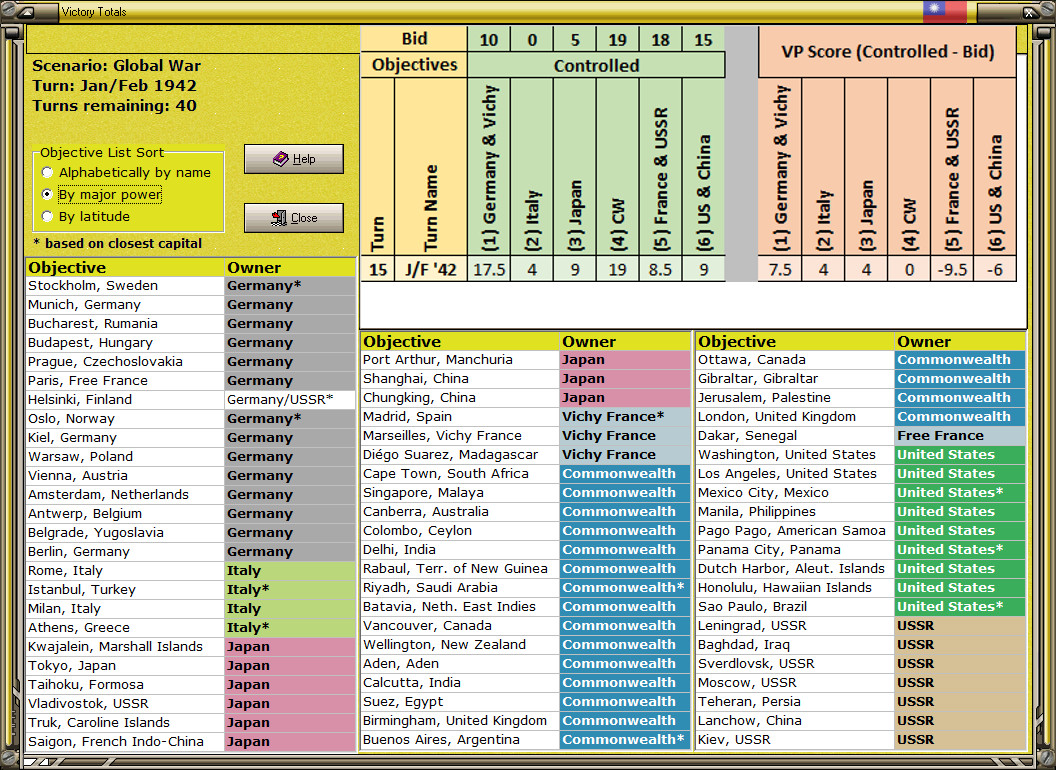Viewport: 1056px width, 770px height.
Task: Click Mexico City, Mexico objective
Action: pyautogui.click(x=795, y=492)
